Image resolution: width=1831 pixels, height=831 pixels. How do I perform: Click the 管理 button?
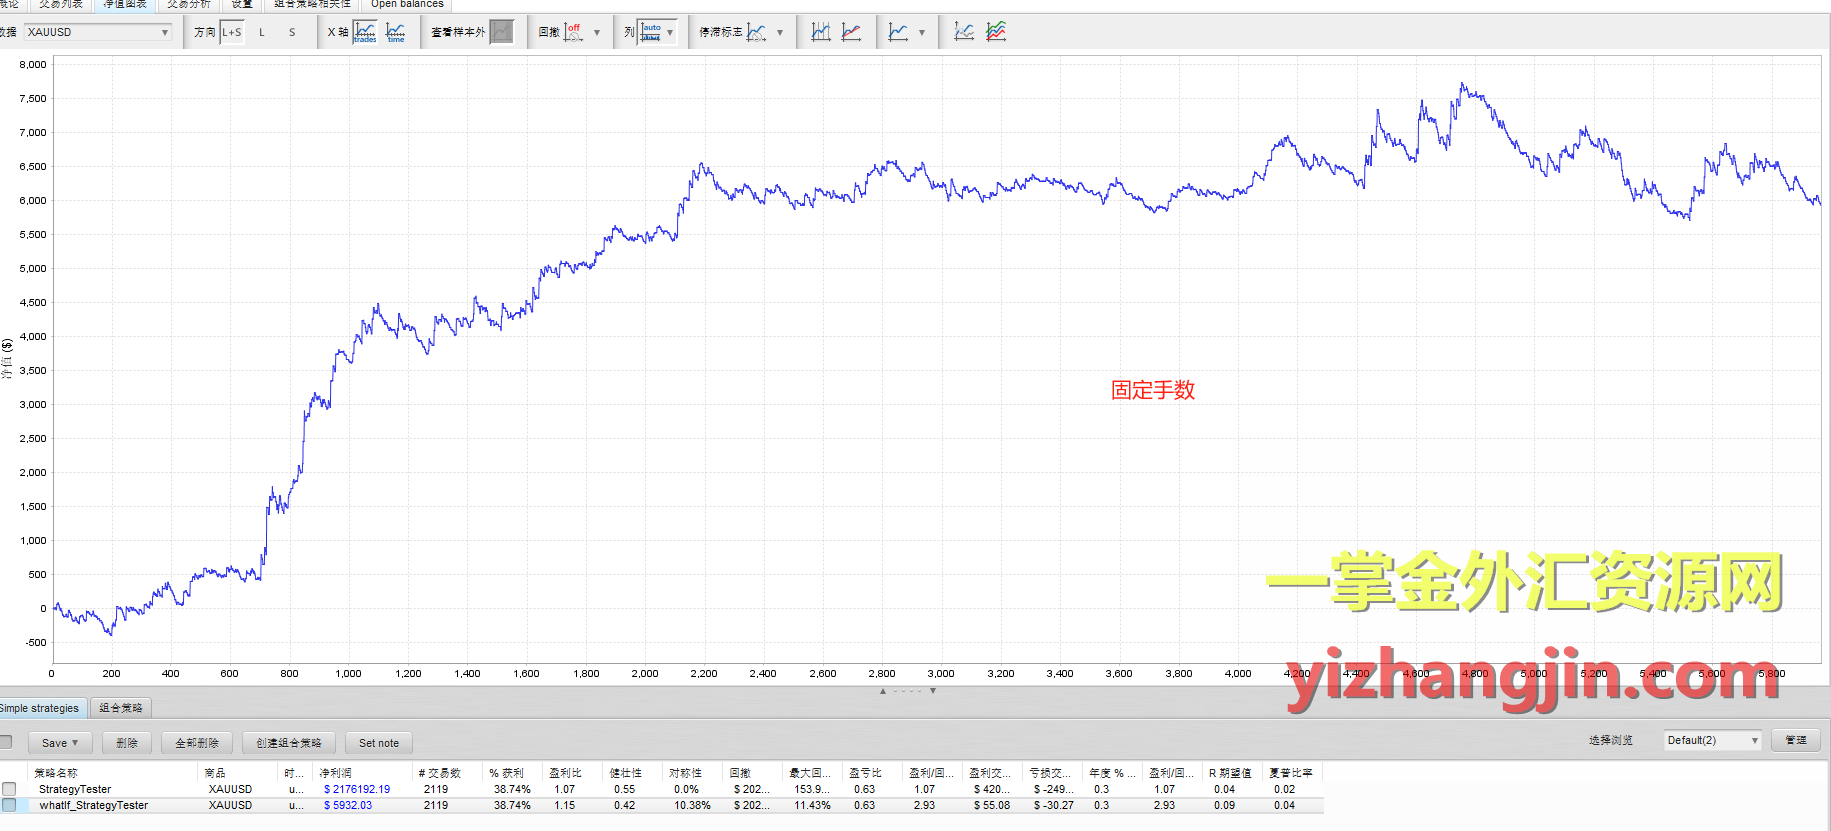pos(1796,740)
